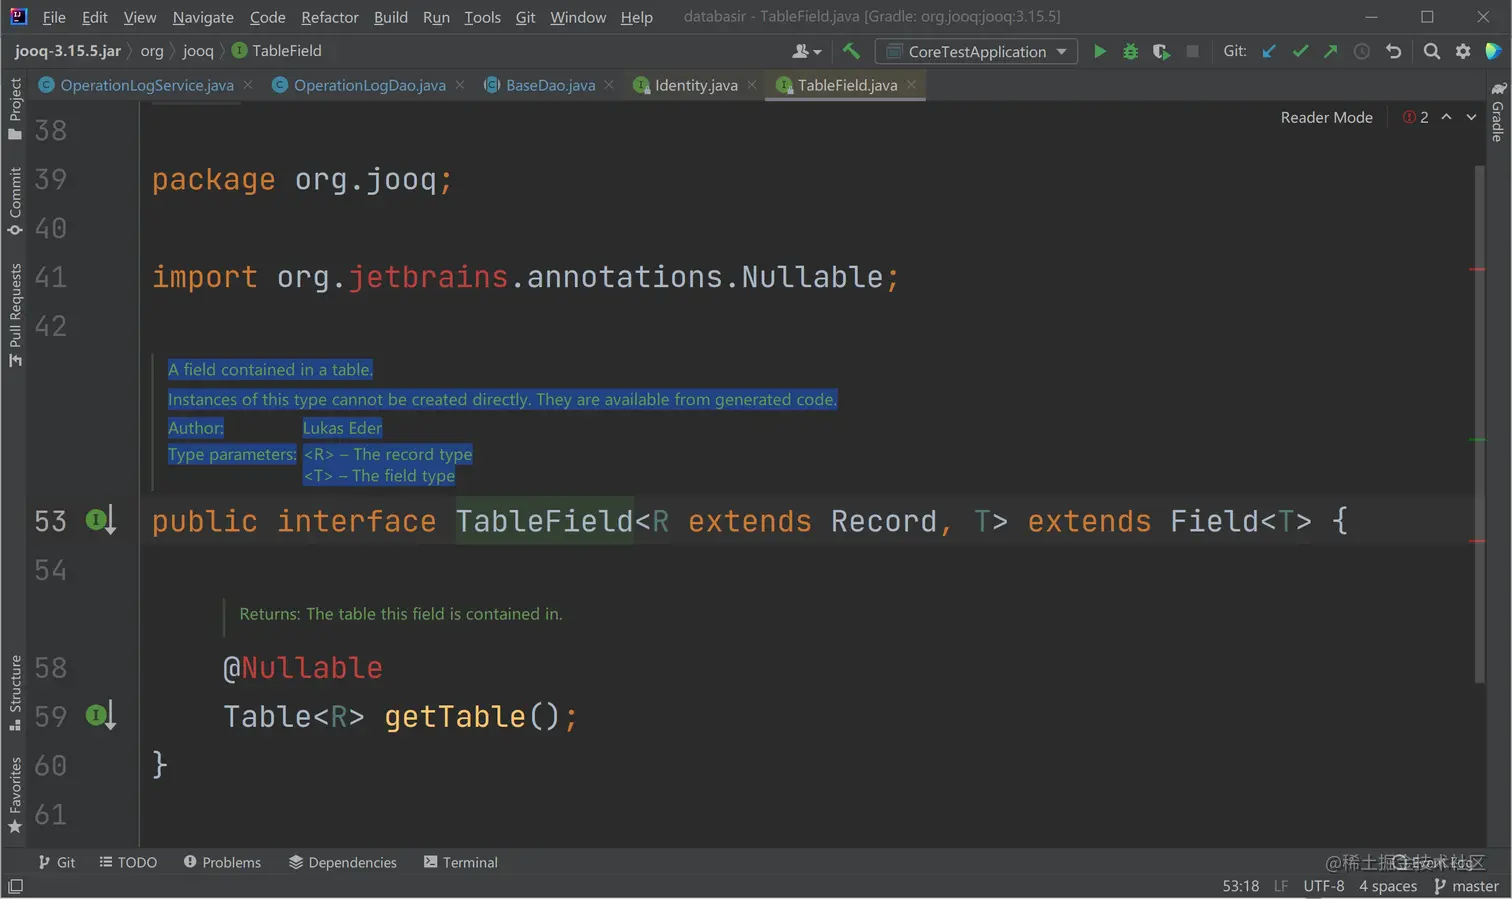Image resolution: width=1512 pixels, height=899 pixels.
Task: Toggle Reader Mode in the editor
Action: click(x=1326, y=117)
